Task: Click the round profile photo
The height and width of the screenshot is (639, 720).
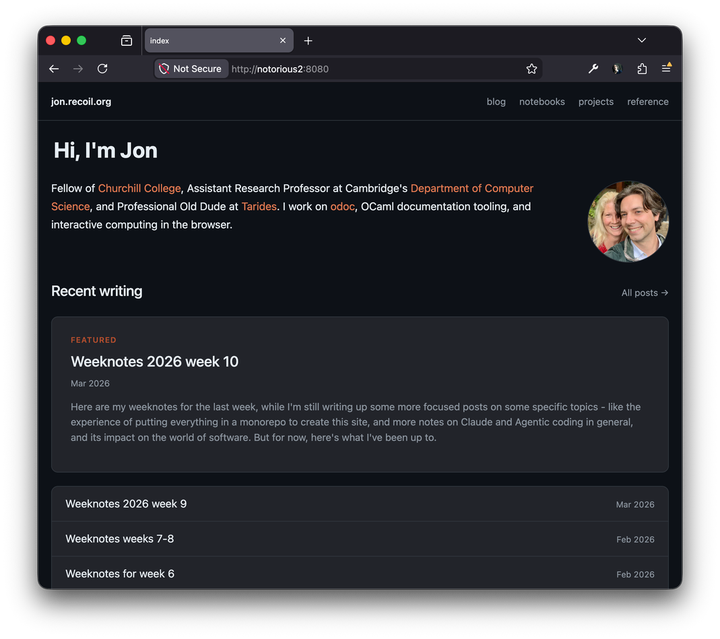Action: (628, 222)
